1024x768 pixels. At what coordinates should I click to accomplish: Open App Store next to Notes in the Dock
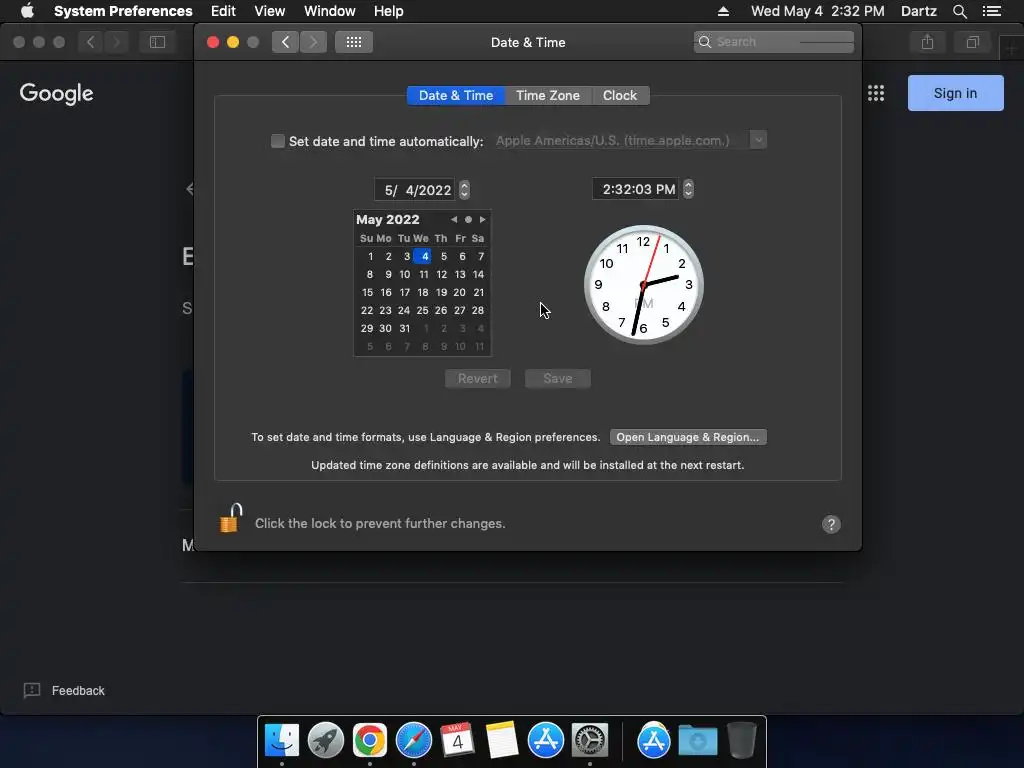[545, 741]
